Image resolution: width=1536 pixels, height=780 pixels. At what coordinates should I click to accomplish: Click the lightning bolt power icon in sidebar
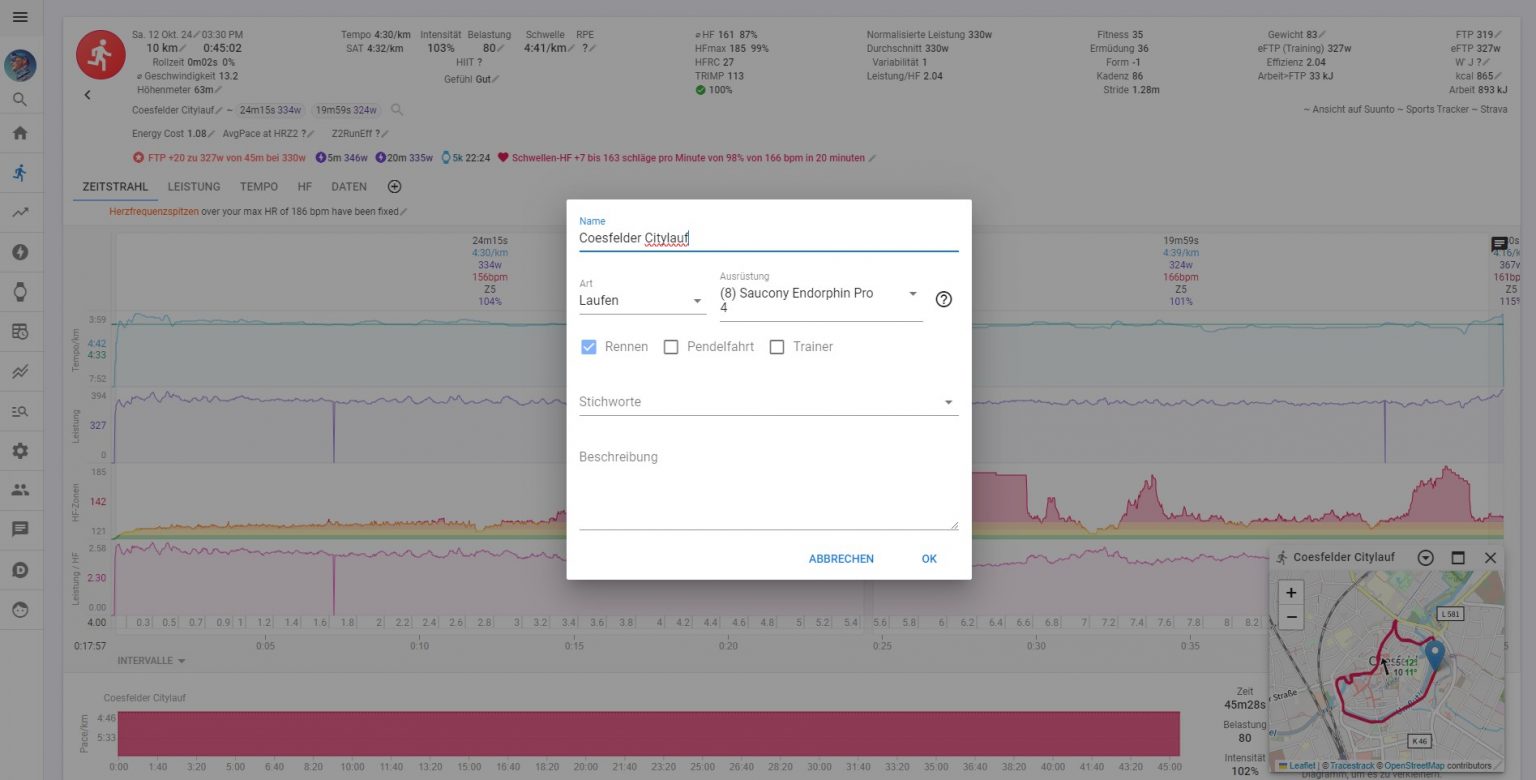click(21, 252)
